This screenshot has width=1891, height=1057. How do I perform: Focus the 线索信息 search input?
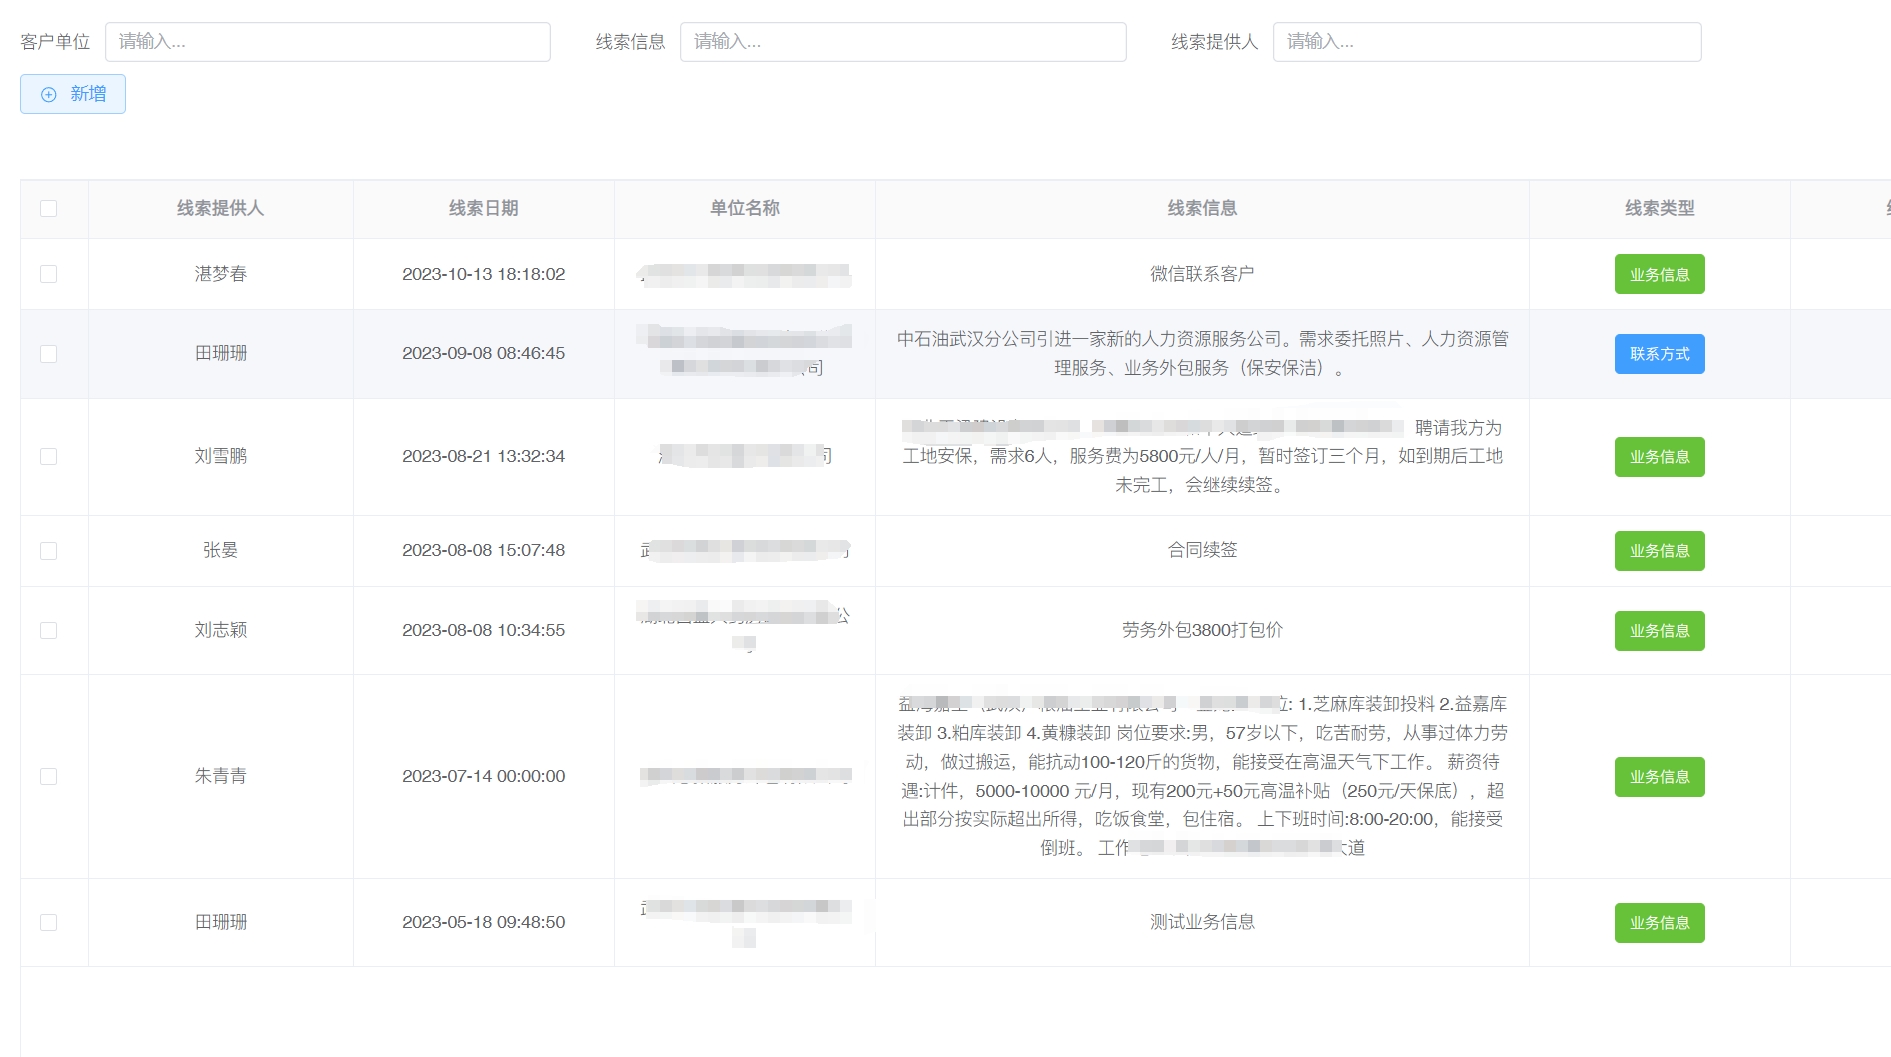click(902, 42)
